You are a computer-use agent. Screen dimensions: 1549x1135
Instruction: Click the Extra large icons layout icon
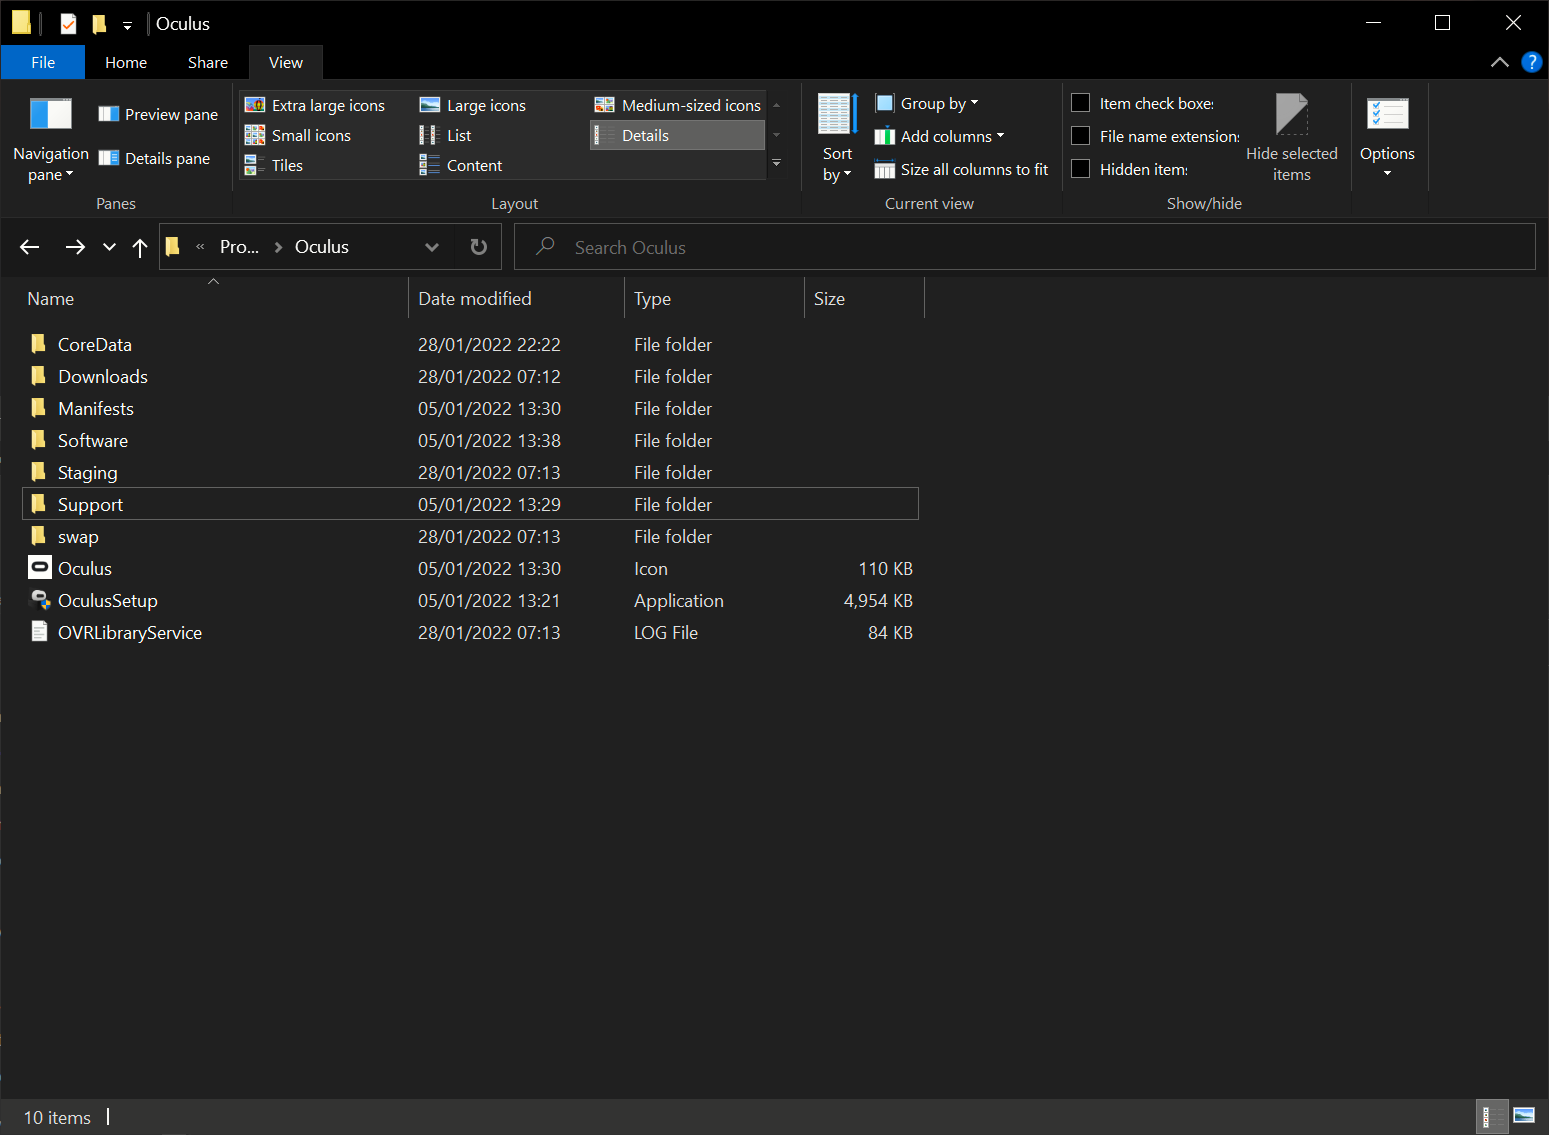pos(255,105)
